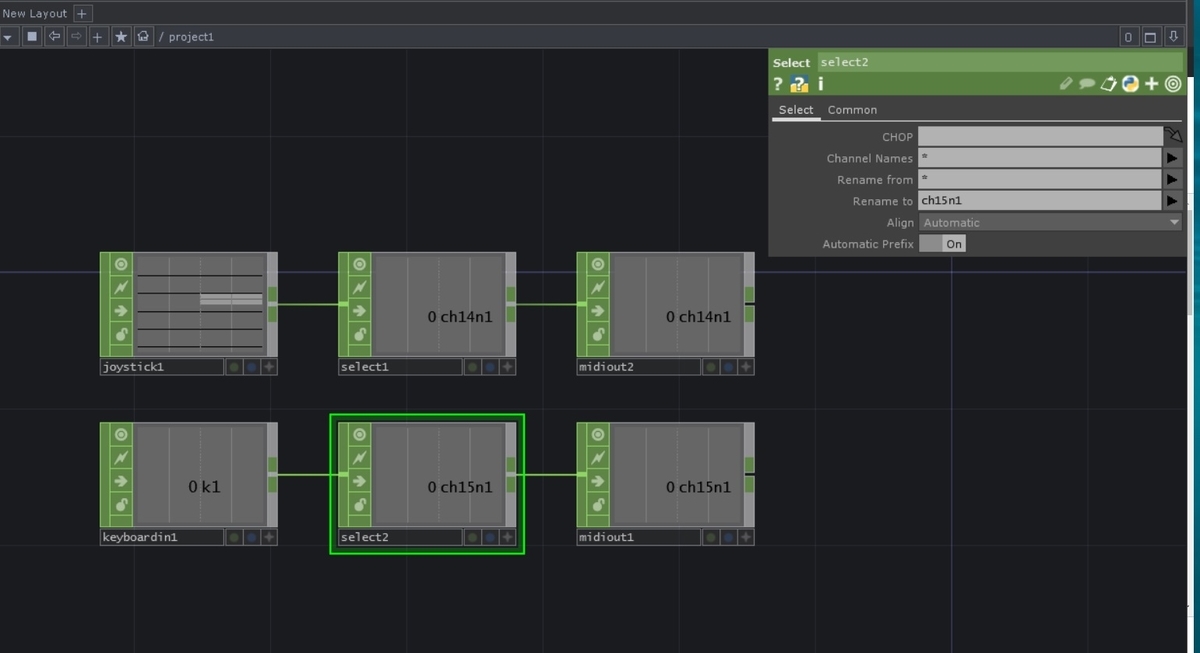Expand Rename from pattern menu arrow
Image resolution: width=1200 pixels, height=653 pixels.
point(1173,180)
